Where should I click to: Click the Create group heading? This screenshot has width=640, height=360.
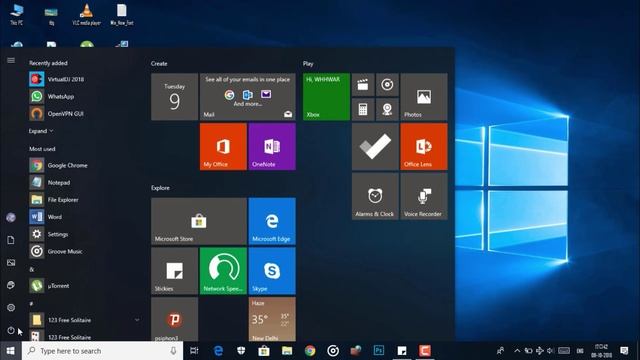pos(159,64)
